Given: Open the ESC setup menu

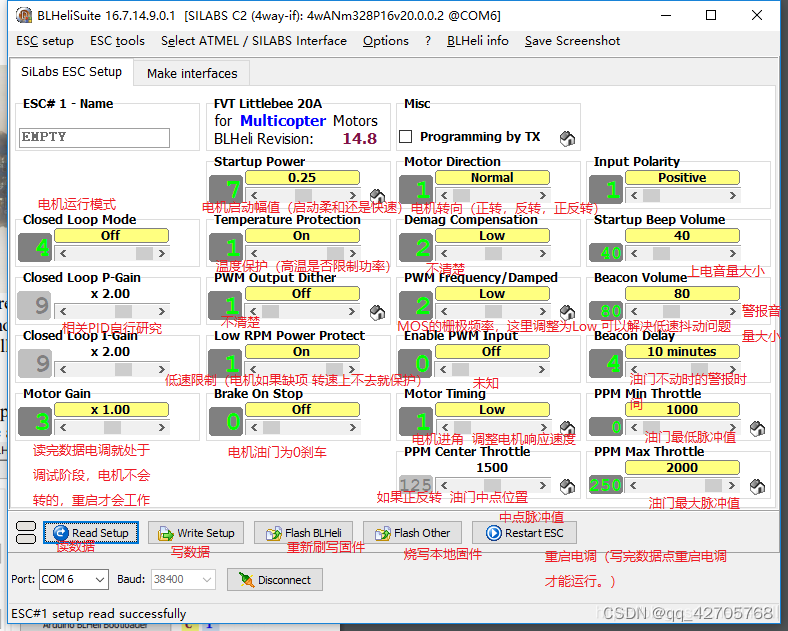Looking at the screenshot, I should pos(45,41).
